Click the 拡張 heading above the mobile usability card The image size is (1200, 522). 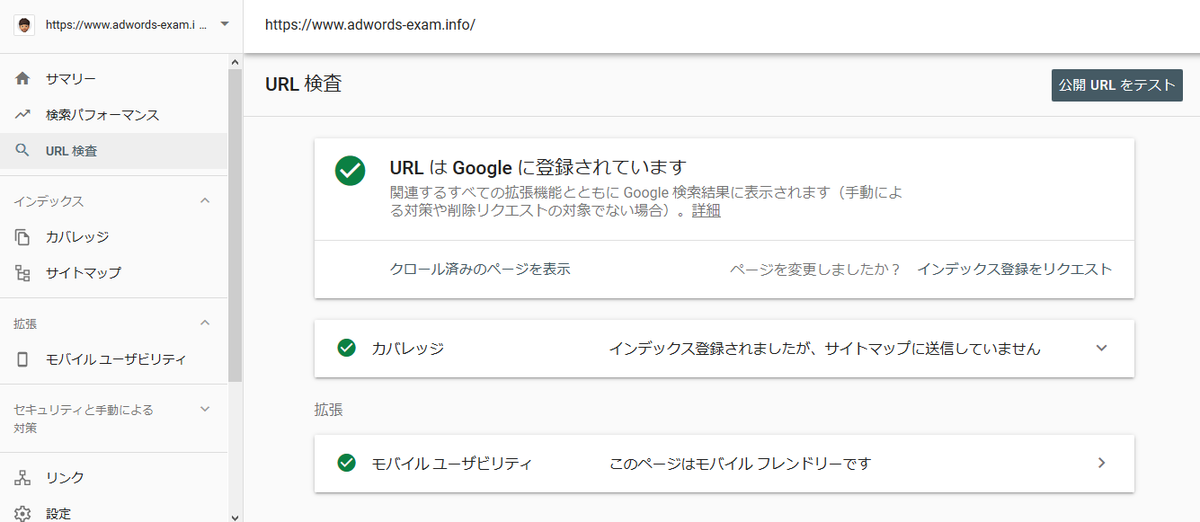(x=328, y=410)
